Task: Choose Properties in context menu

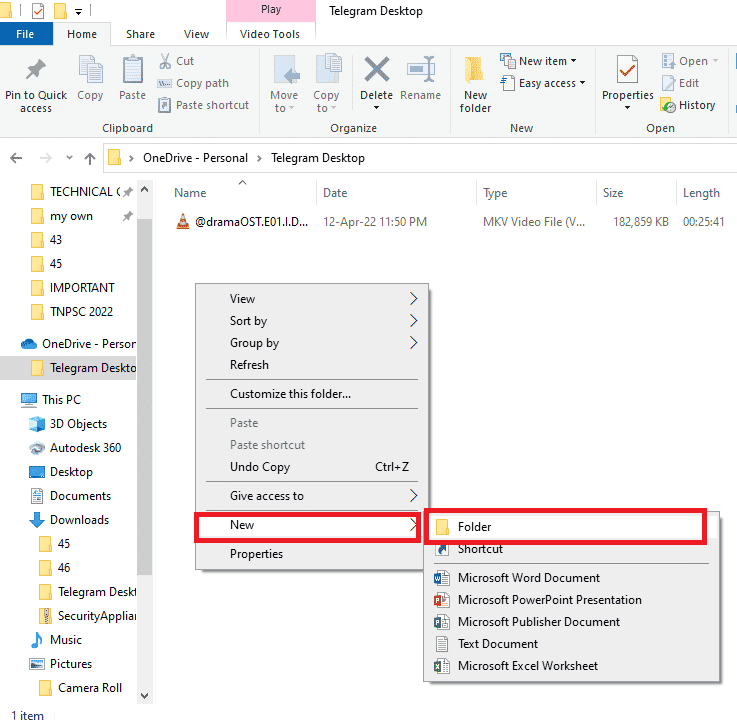Action: (310, 554)
